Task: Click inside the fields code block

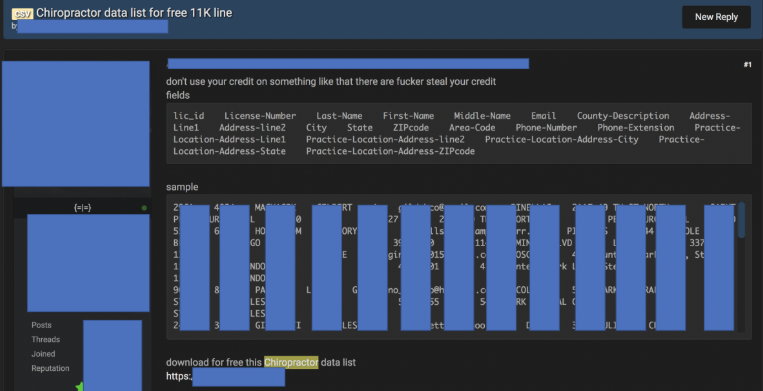Action: pos(459,133)
